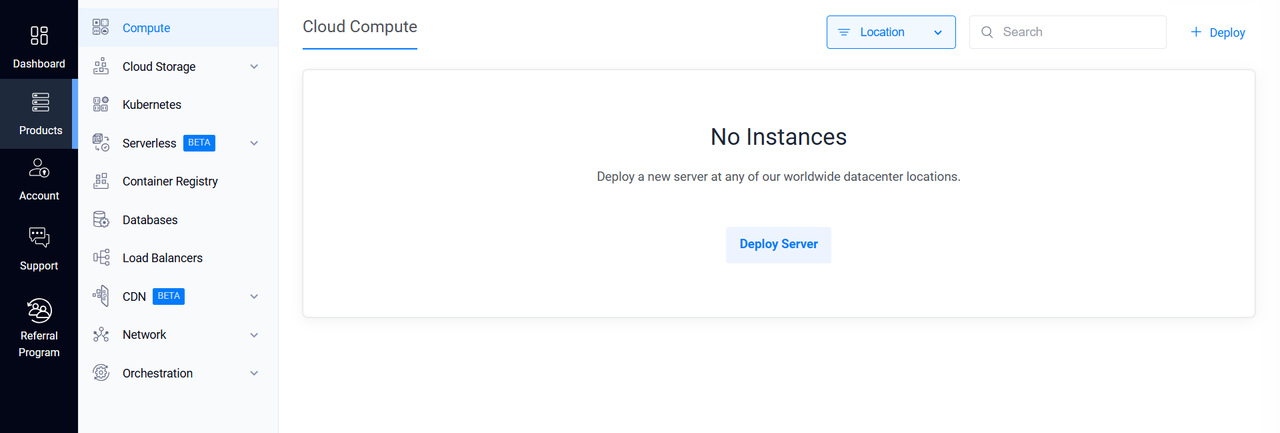Image resolution: width=1280 pixels, height=433 pixels.
Task: Expand the Orchestration chevron
Action: tap(254, 373)
